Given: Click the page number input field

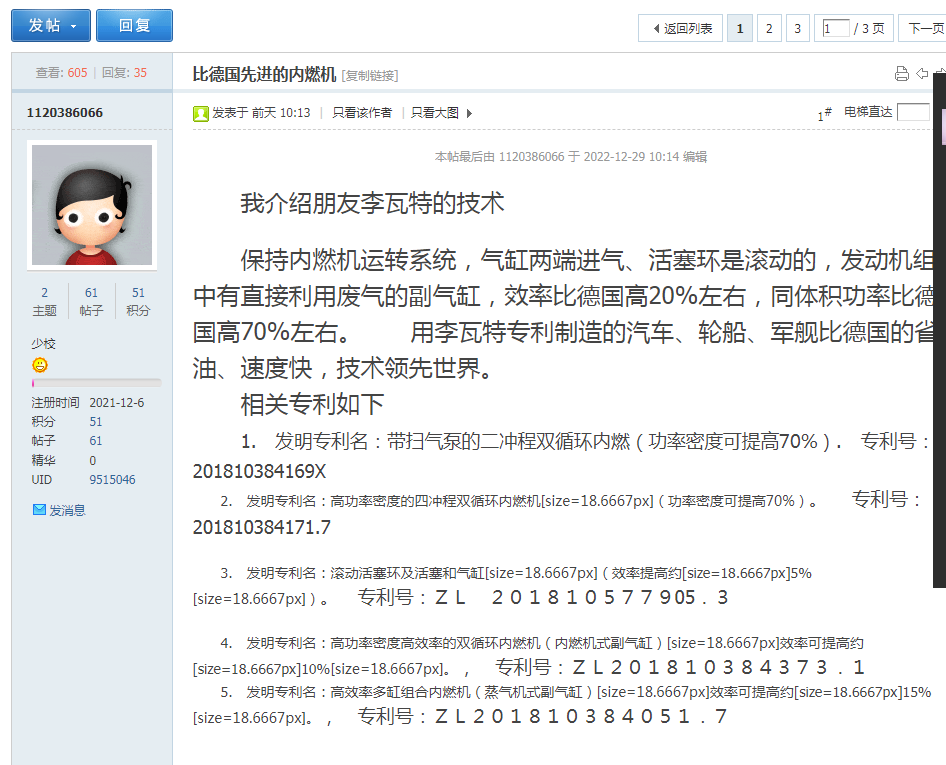Looking at the screenshot, I should click(836, 29).
